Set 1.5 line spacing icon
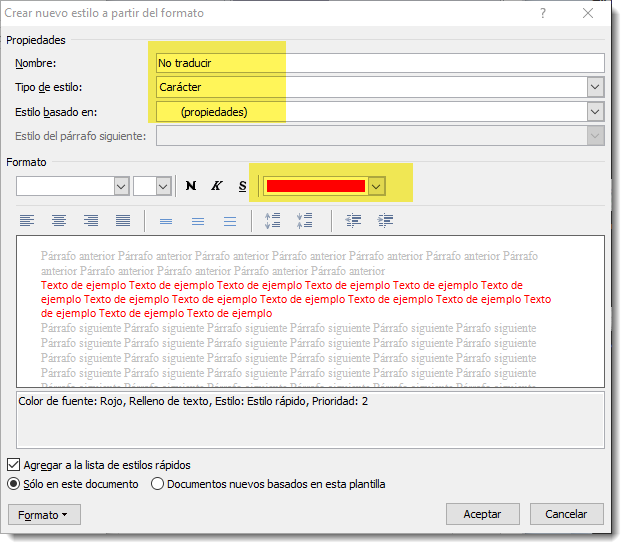 coord(198,221)
